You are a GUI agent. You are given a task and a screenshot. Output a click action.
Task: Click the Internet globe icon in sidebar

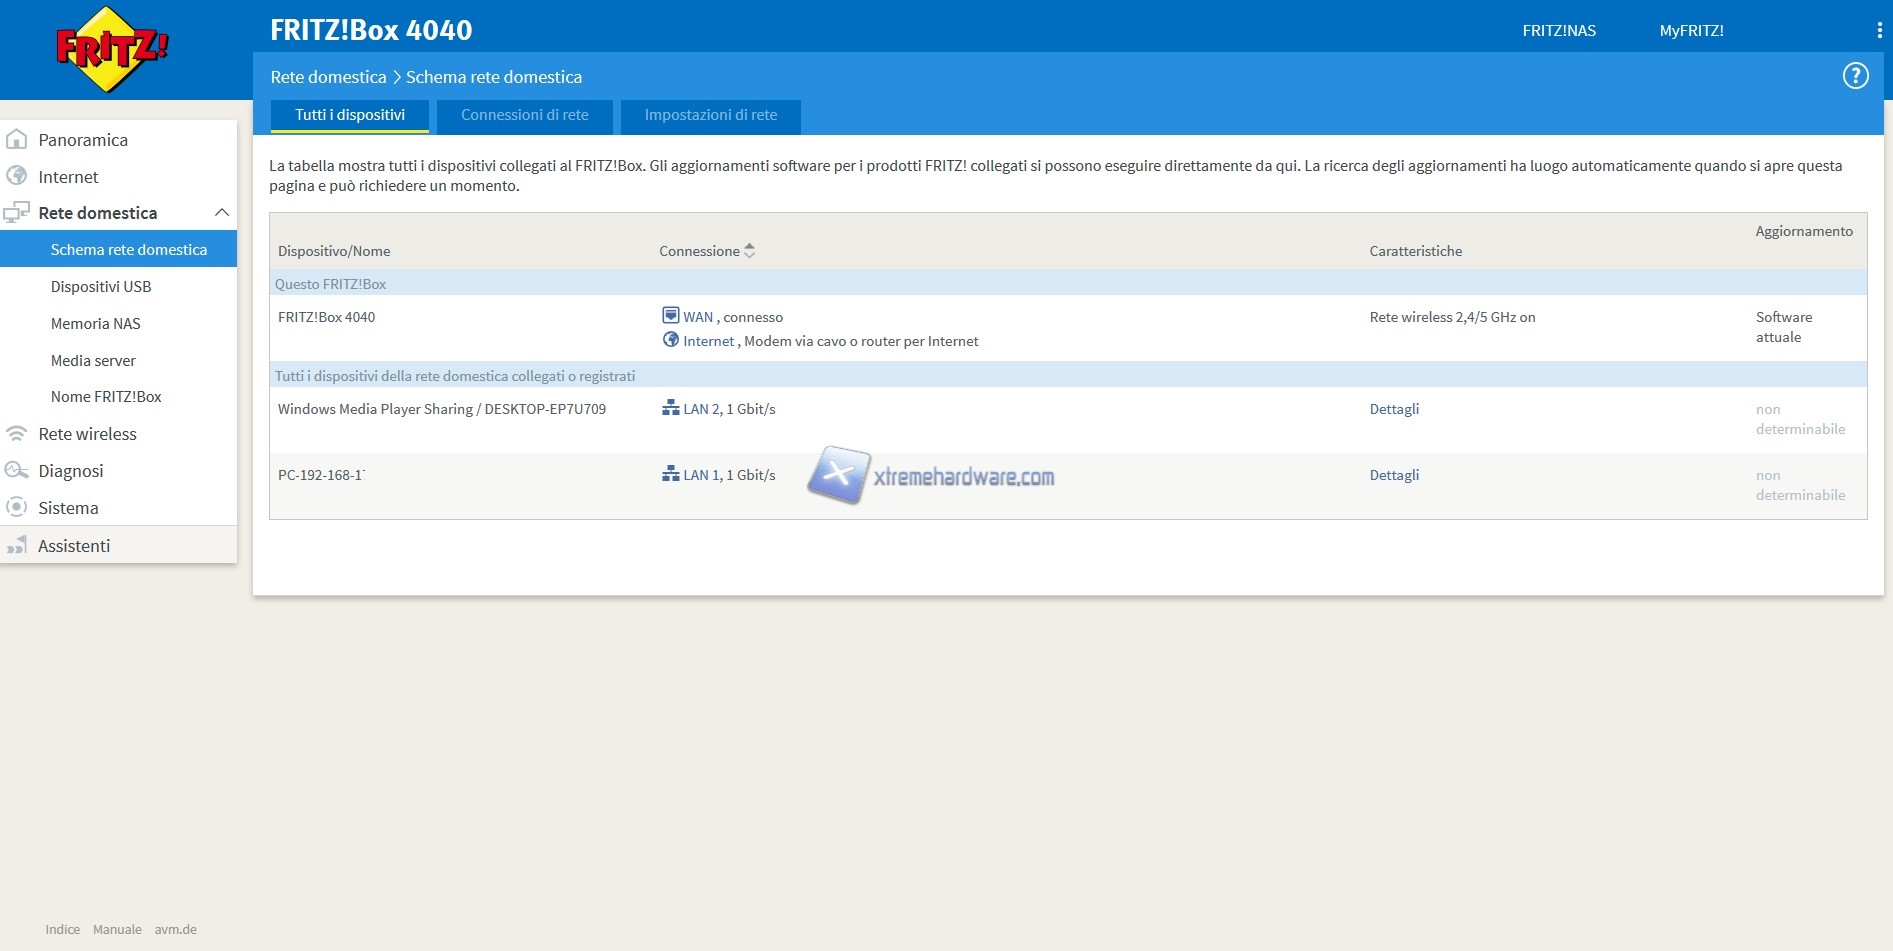(x=17, y=176)
